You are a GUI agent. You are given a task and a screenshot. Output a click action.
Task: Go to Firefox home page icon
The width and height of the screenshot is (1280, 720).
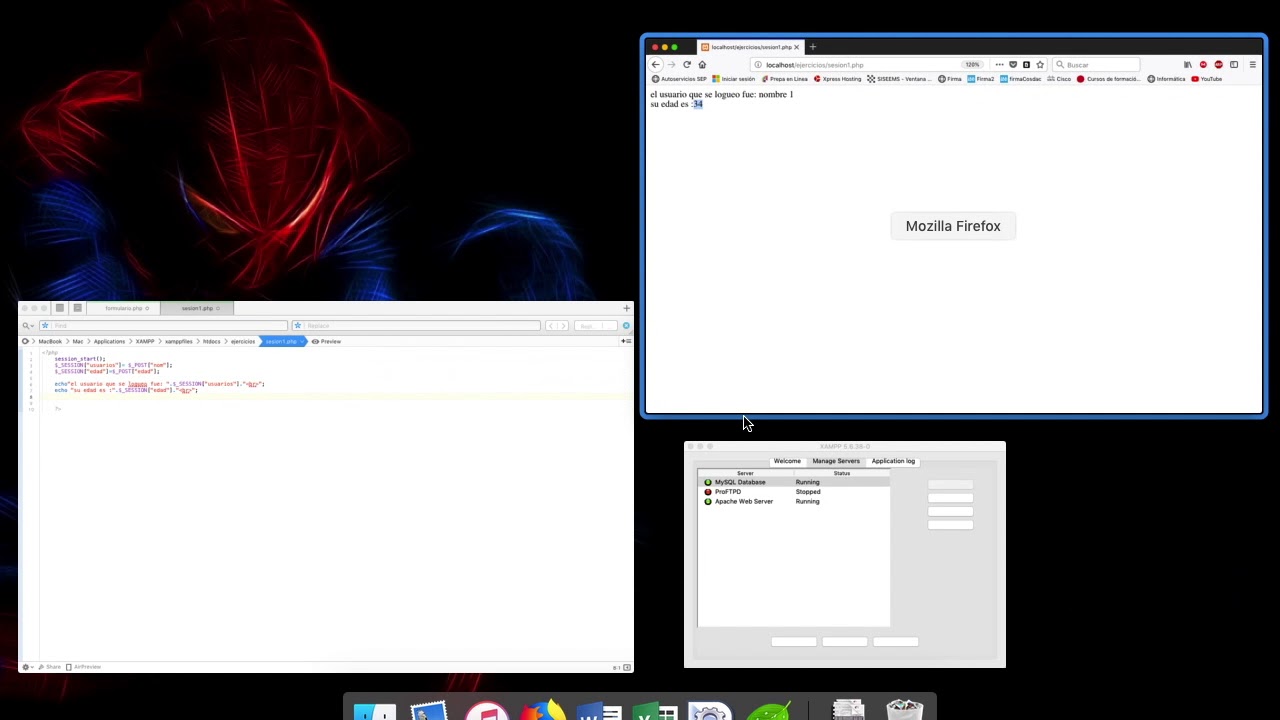point(702,65)
